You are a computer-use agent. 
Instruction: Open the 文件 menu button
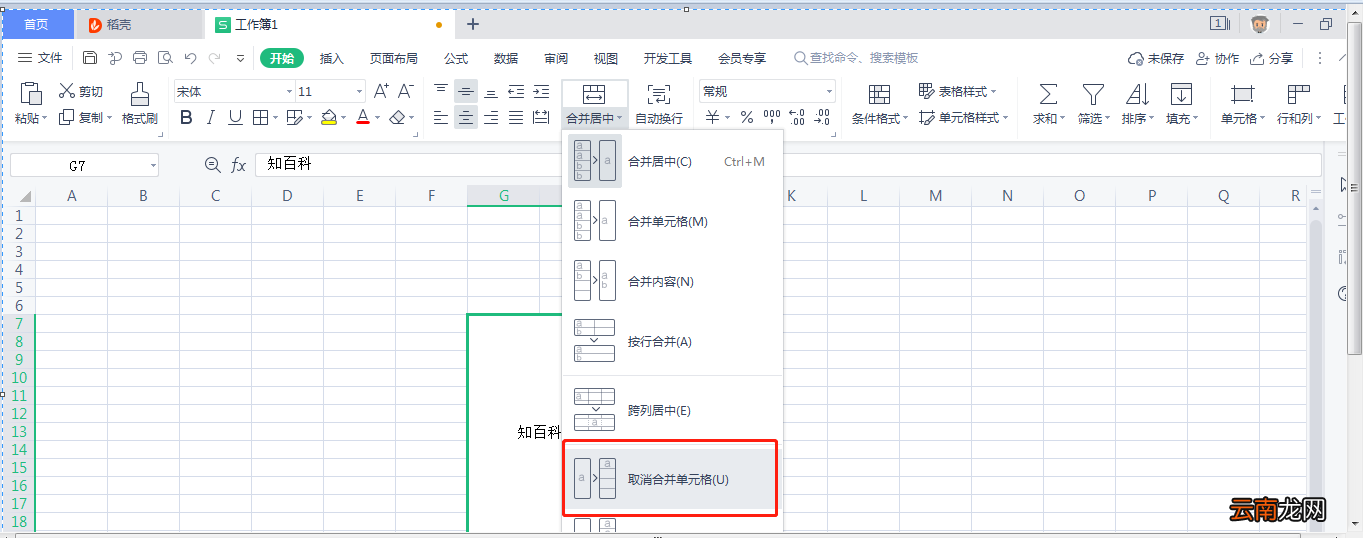coord(41,58)
